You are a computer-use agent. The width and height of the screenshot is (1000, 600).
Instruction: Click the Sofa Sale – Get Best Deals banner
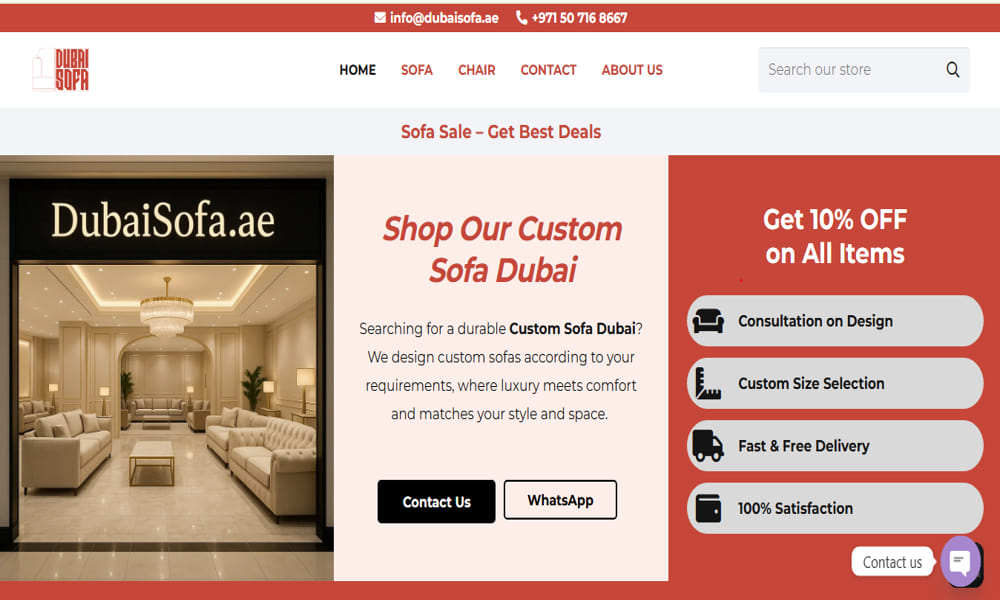501,131
